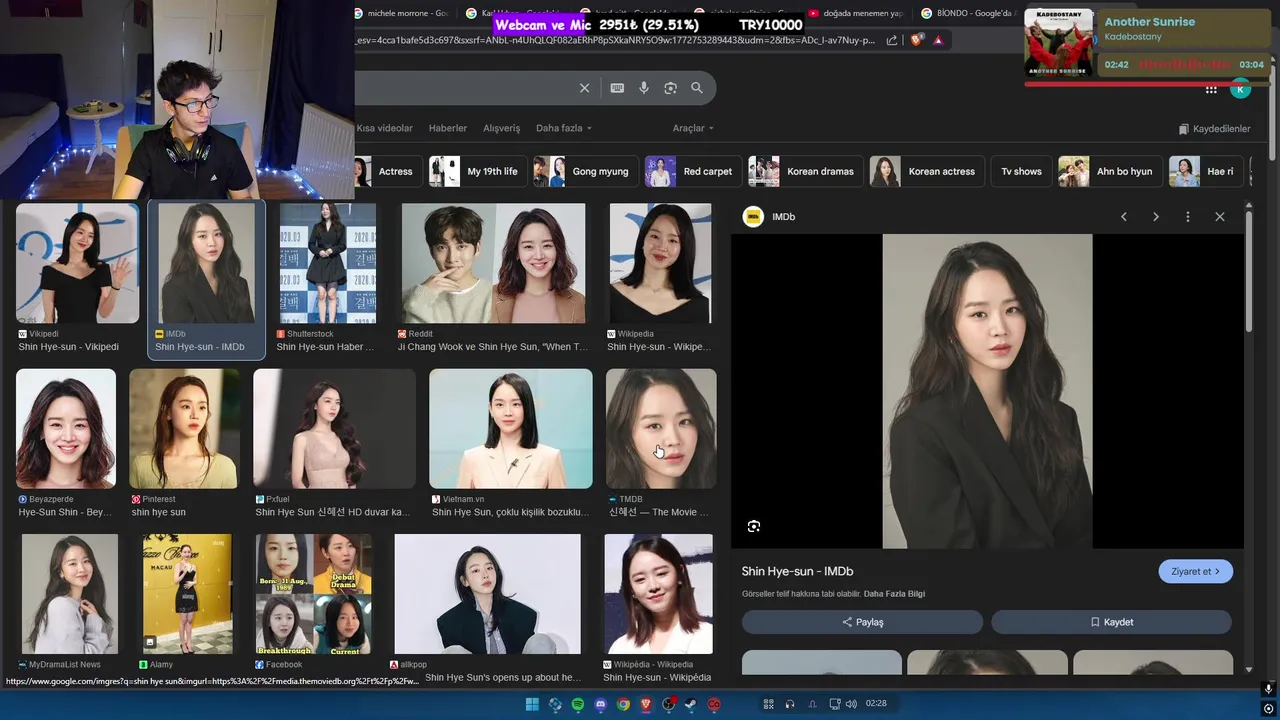The width and height of the screenshot is (1280, 720).
Task: Open the Reddit Ji Chang Wook thumbnail
Action: coord(493,264)
